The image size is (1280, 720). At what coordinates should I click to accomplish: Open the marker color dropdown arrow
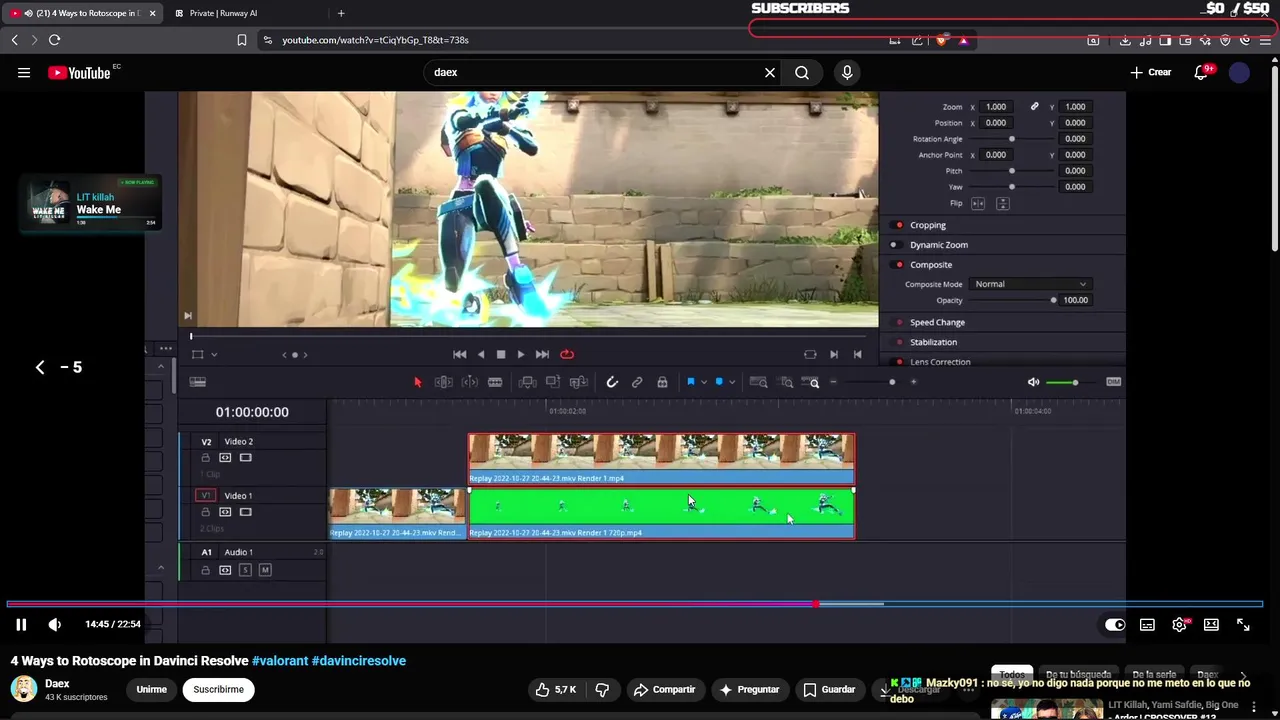732,382
